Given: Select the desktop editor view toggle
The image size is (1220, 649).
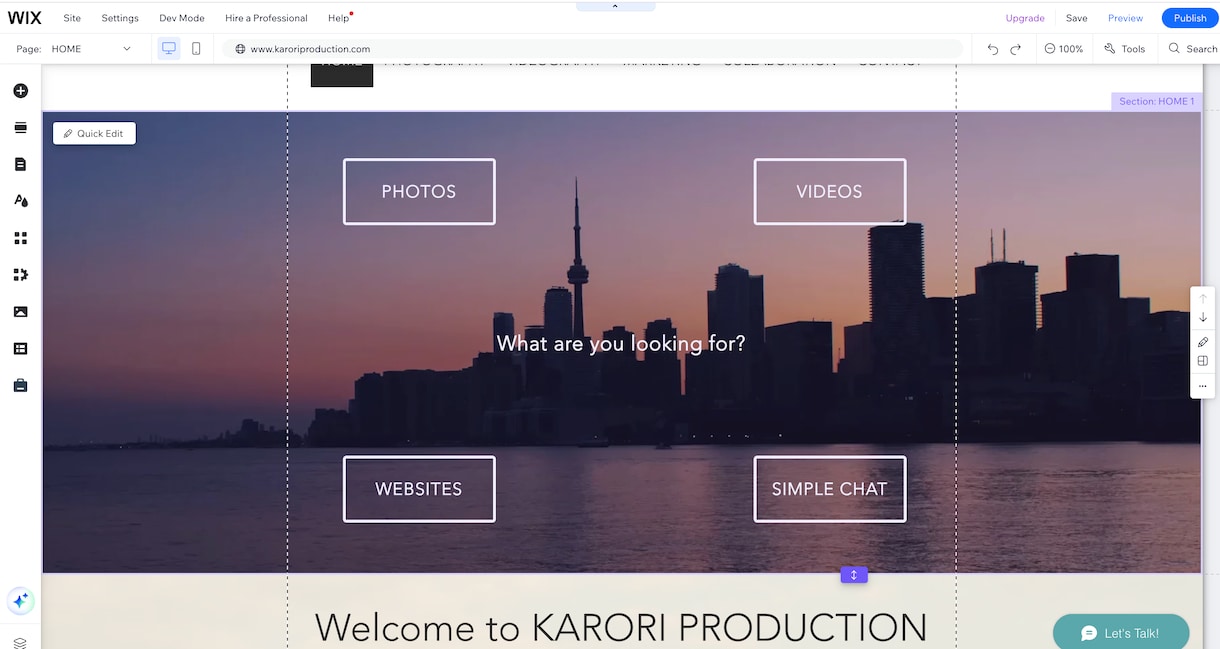Looking at the screenshot, I should pos(168,48).
